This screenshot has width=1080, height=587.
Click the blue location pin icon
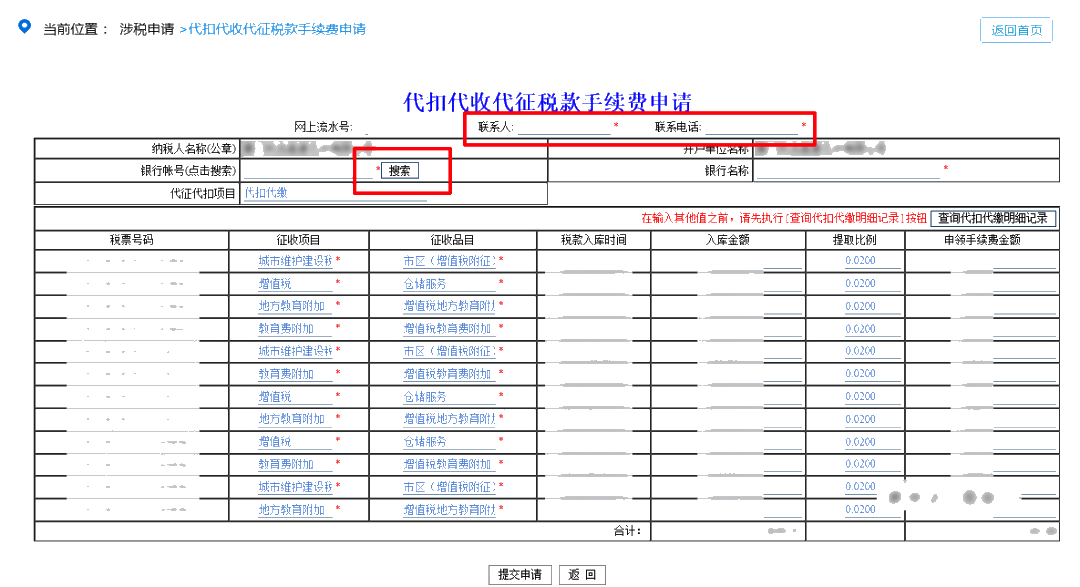click(x=25, y=27)
